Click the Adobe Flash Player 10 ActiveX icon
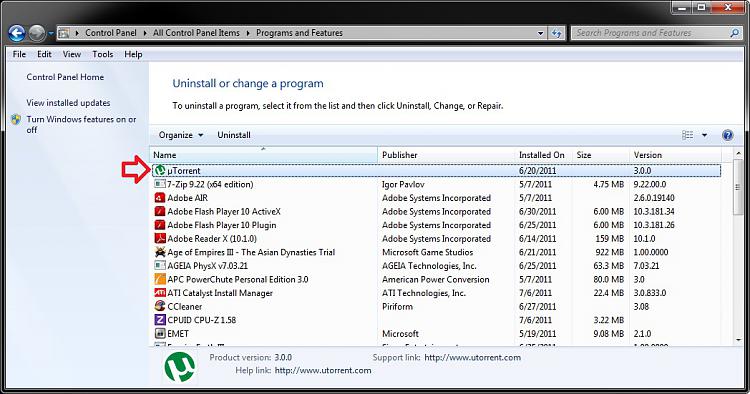 coord(160,211)
